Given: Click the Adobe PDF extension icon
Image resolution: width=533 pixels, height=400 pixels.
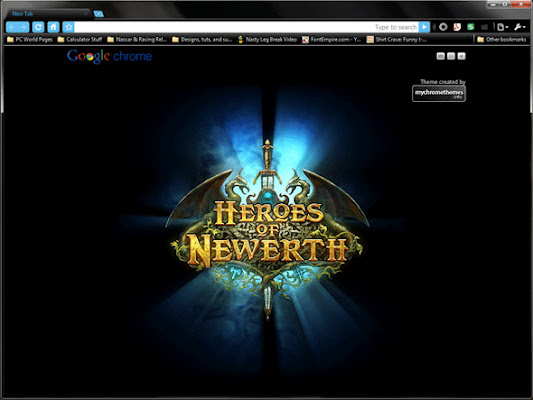Looking at the screenshot, I should coord(457,27).
